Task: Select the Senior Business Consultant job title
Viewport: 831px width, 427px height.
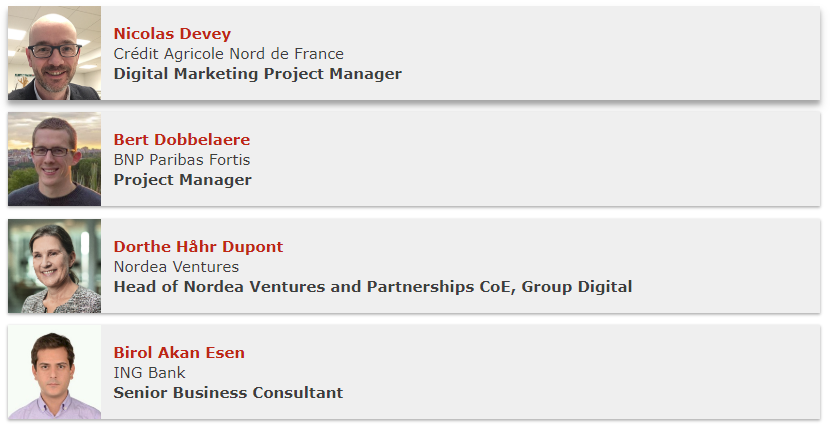Action: pyautogui.click(x=228, y=393)
